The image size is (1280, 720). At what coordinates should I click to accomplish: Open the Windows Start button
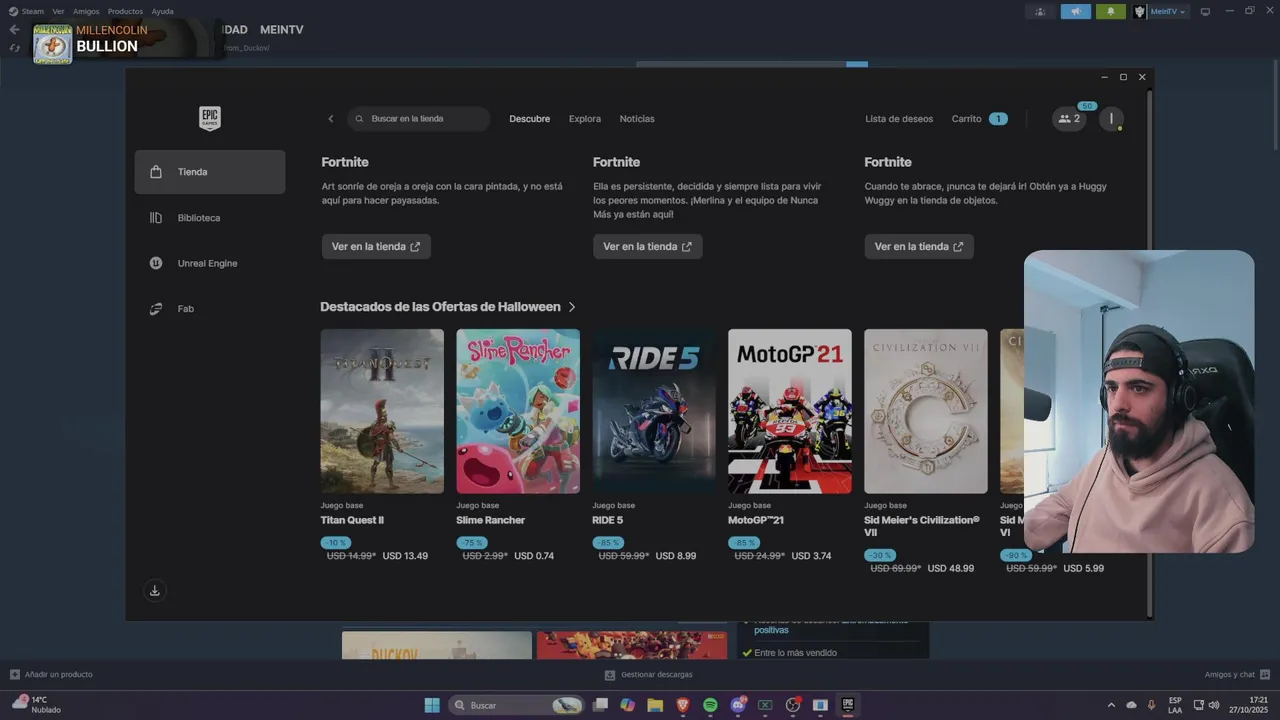432,705
